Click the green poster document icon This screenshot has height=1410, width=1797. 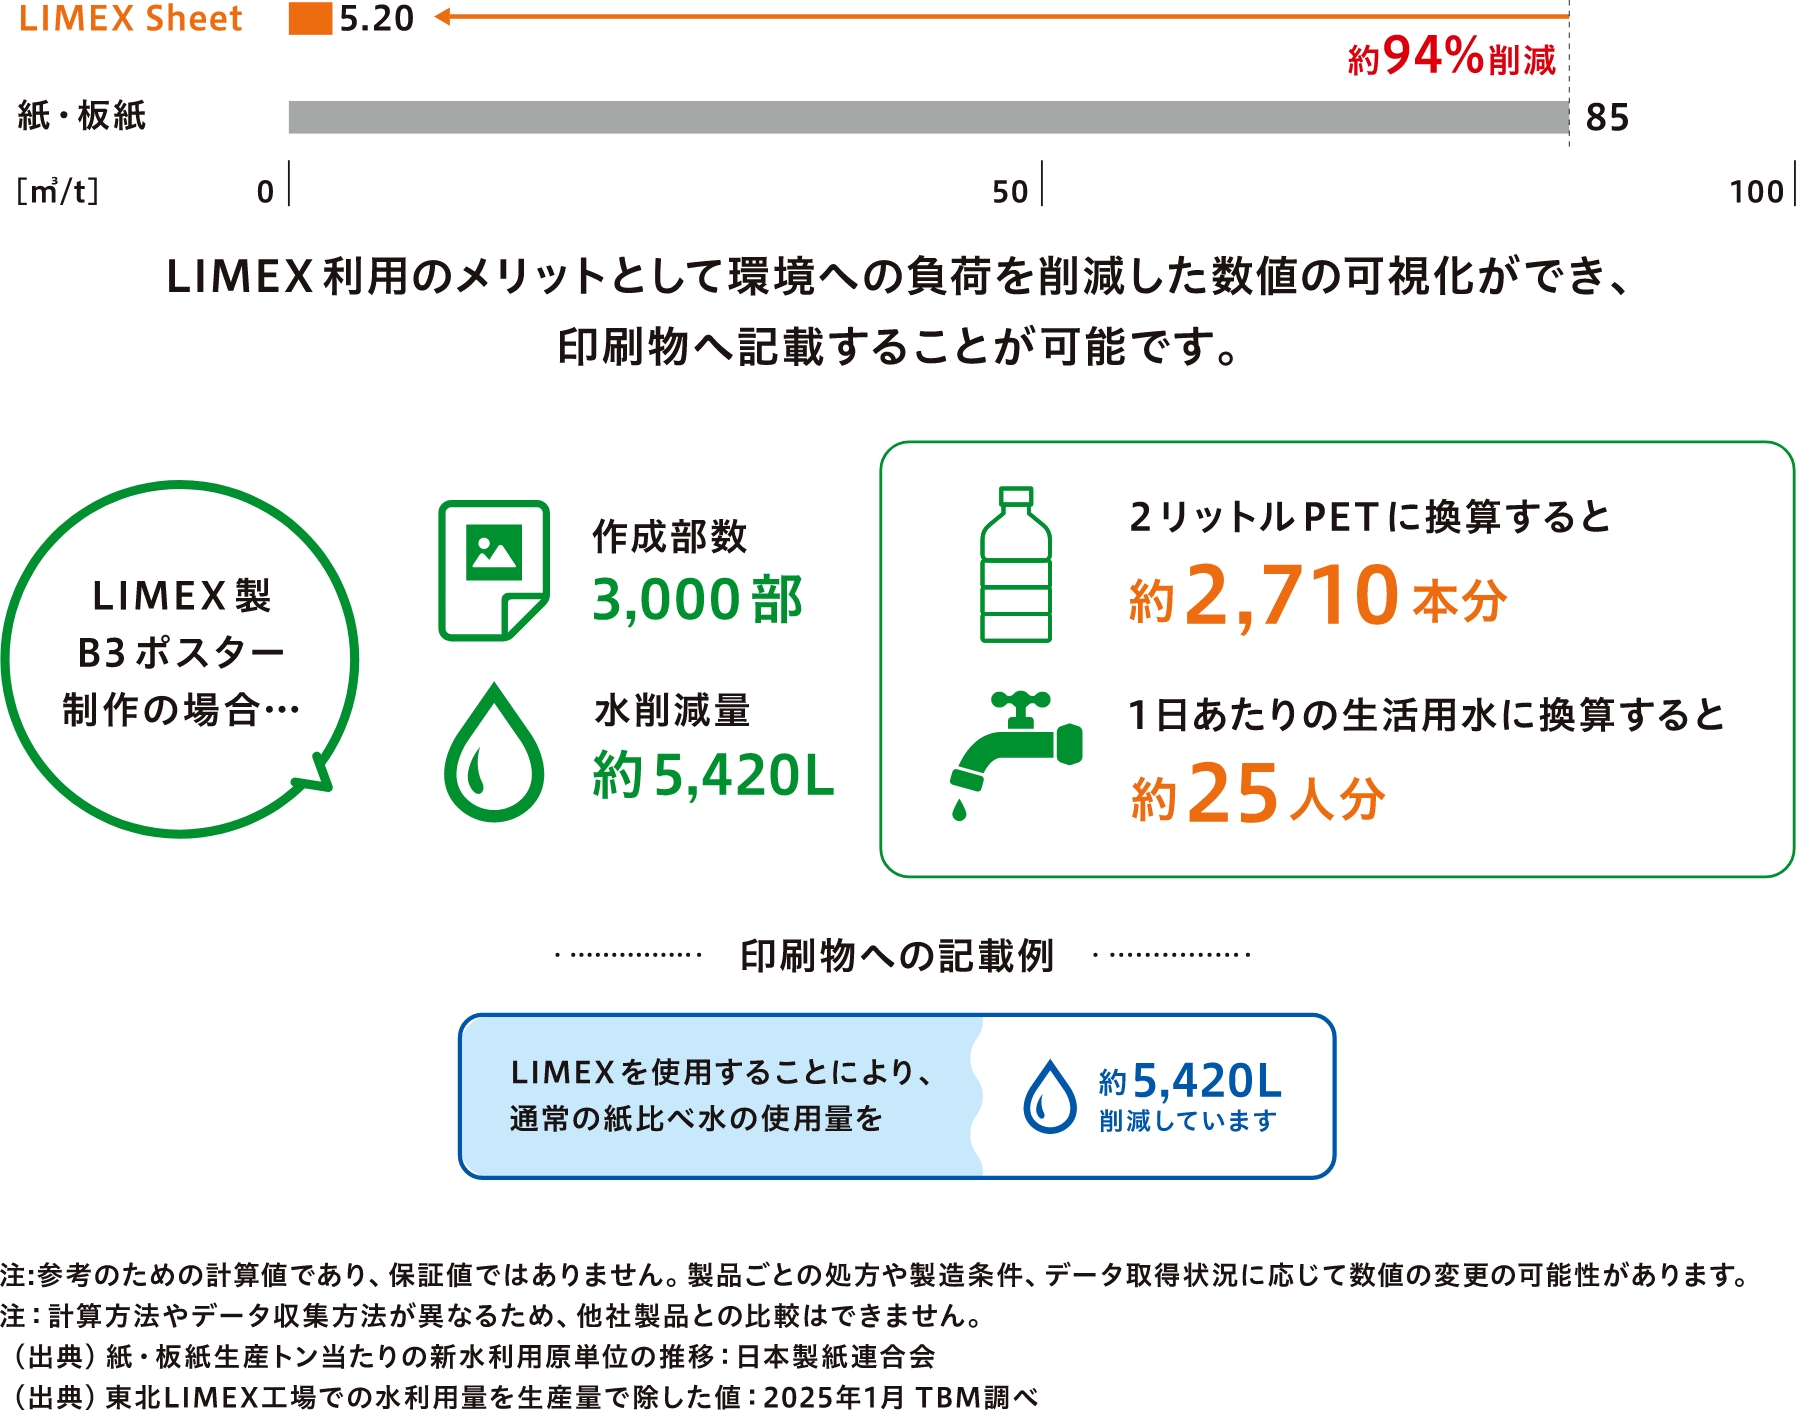click(x=493, y=570)
